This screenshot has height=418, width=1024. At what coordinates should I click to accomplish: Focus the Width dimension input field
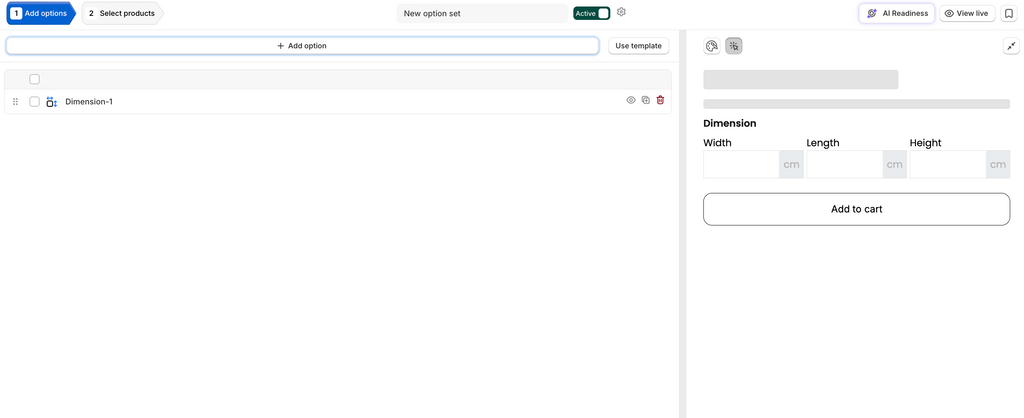pyautogui.click(x=741, y=165)
